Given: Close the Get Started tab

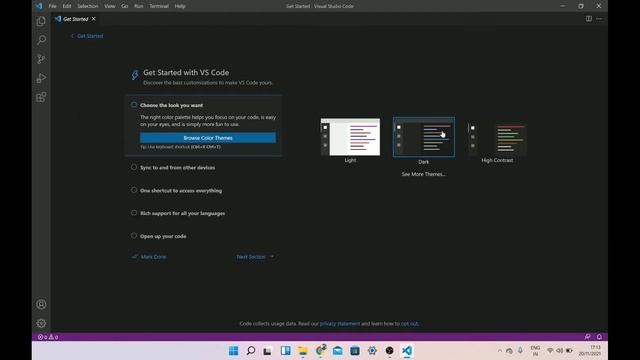Looking at the screenshot, I should (x=93, y=19).
